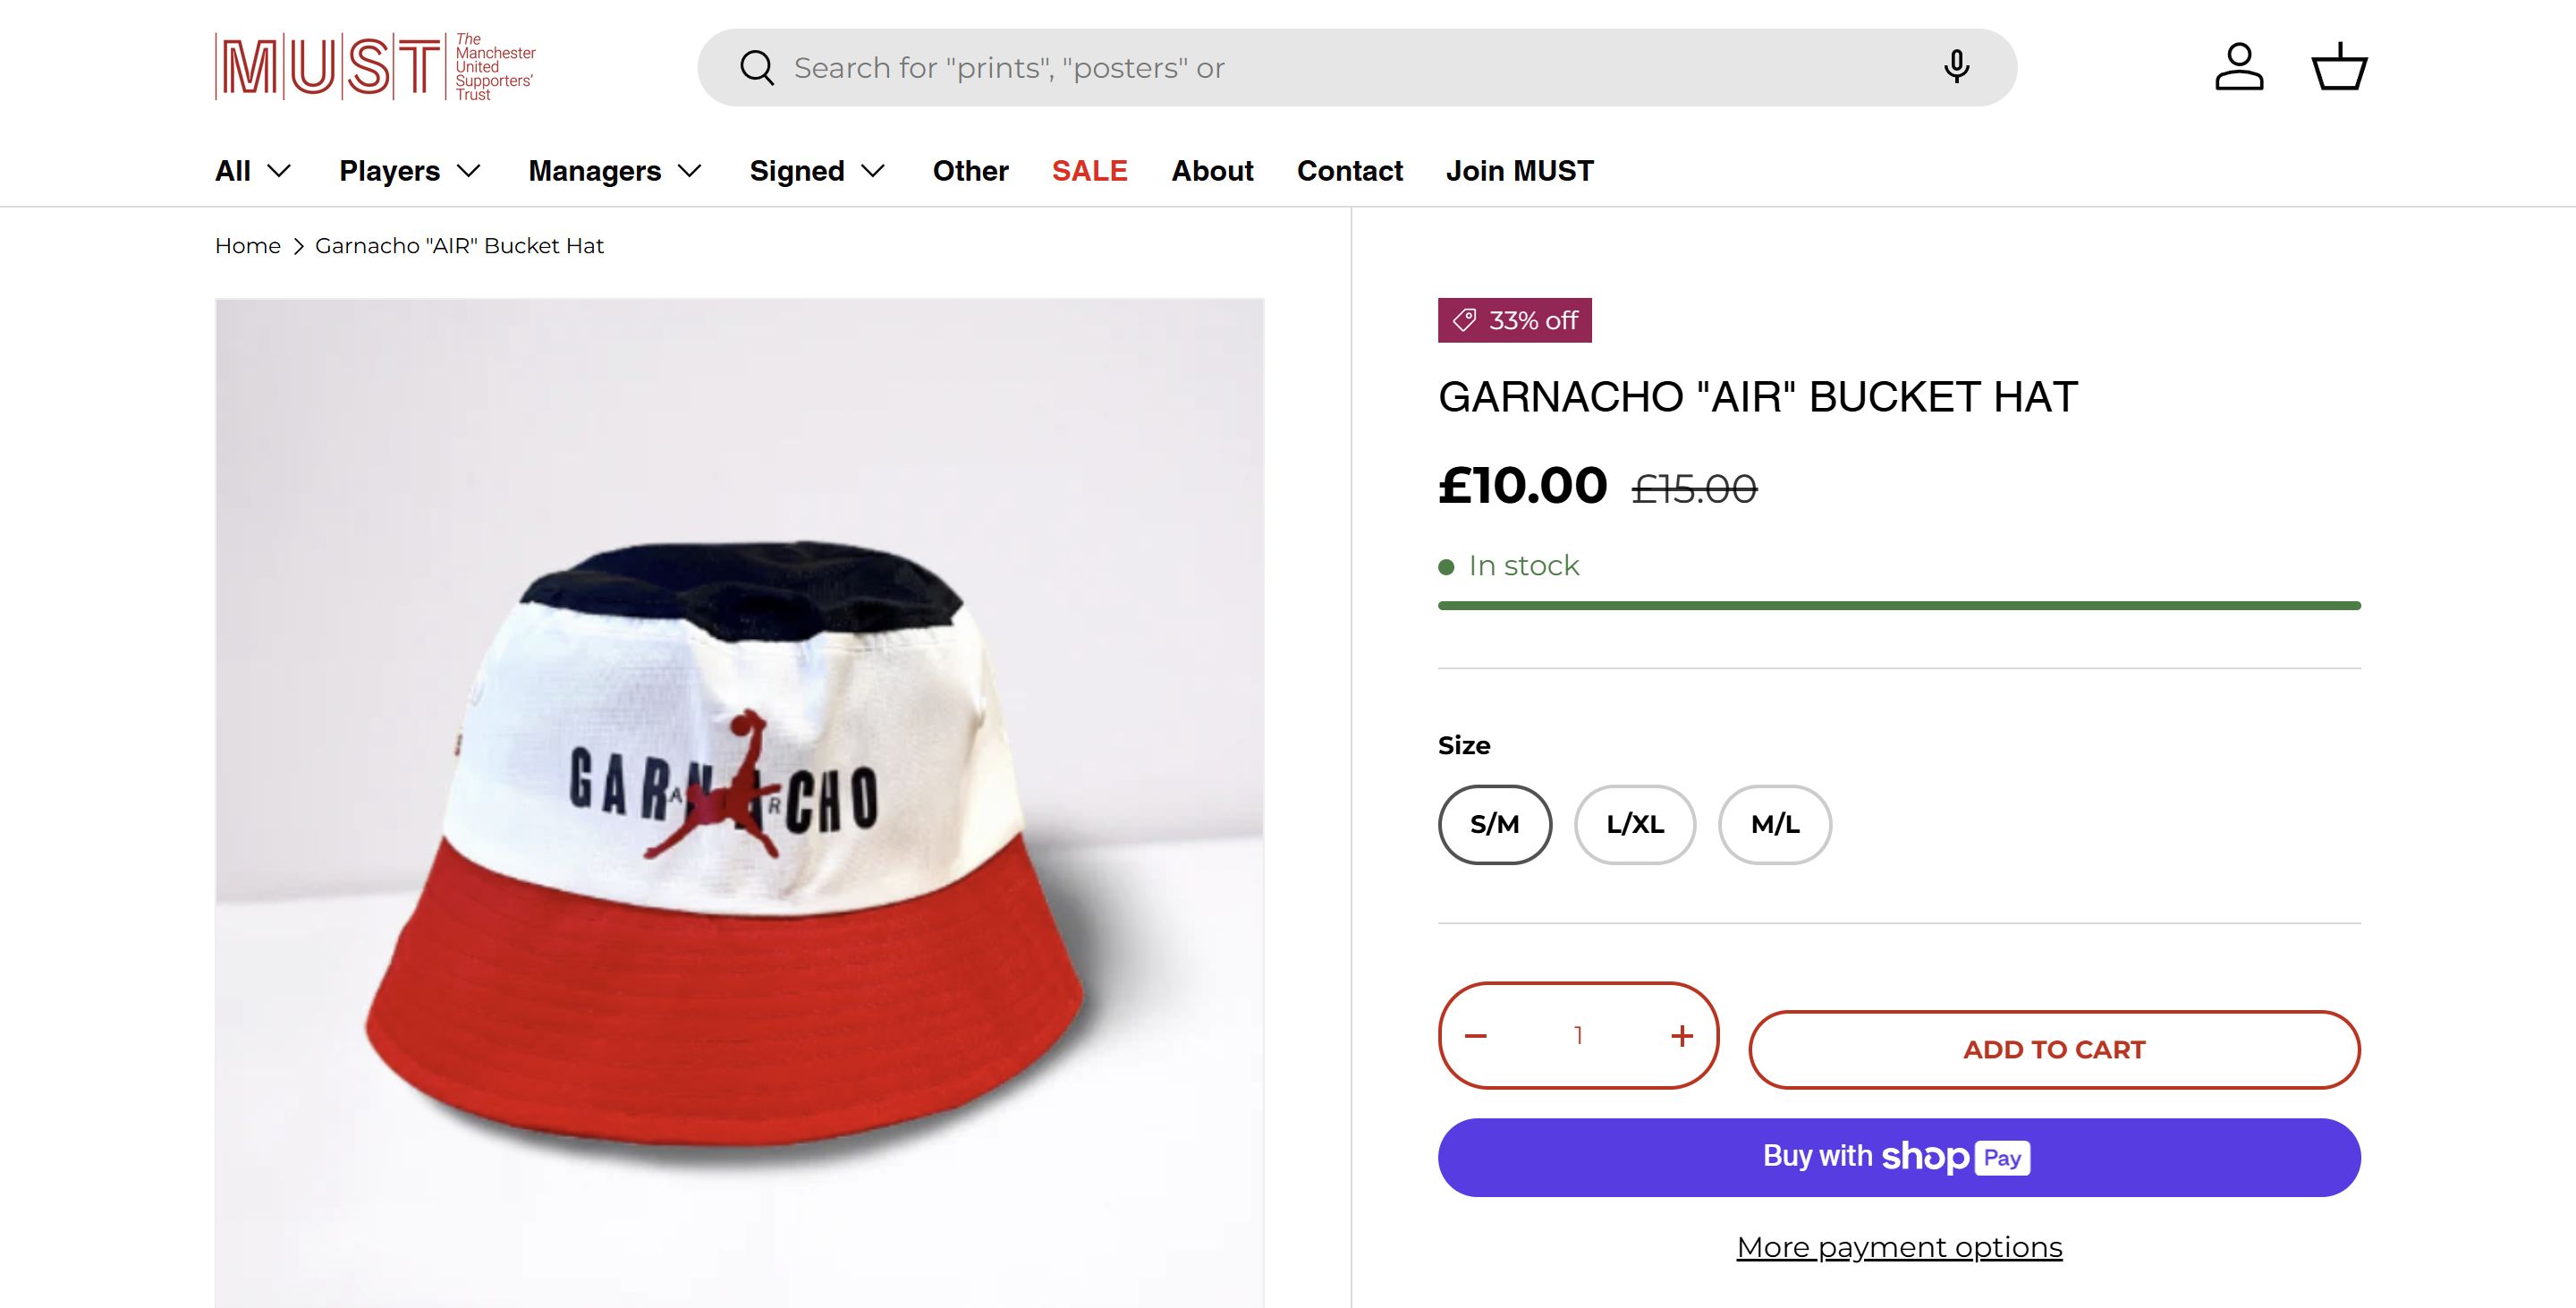2576x1308 pixels.
Task: Click the 33% off tag badge
Action: [x=1514, y=321]
